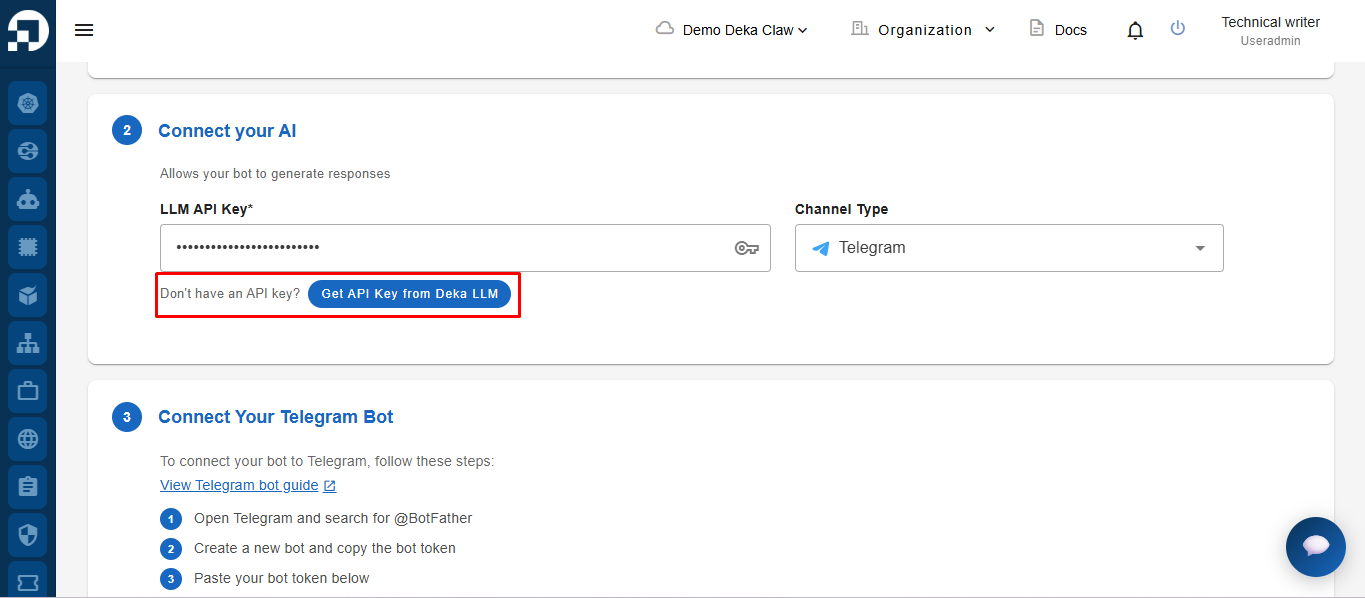Expand the Organization dropdown
The height and width of the screenshot is (598, 1365).
(x=923, y=30)
